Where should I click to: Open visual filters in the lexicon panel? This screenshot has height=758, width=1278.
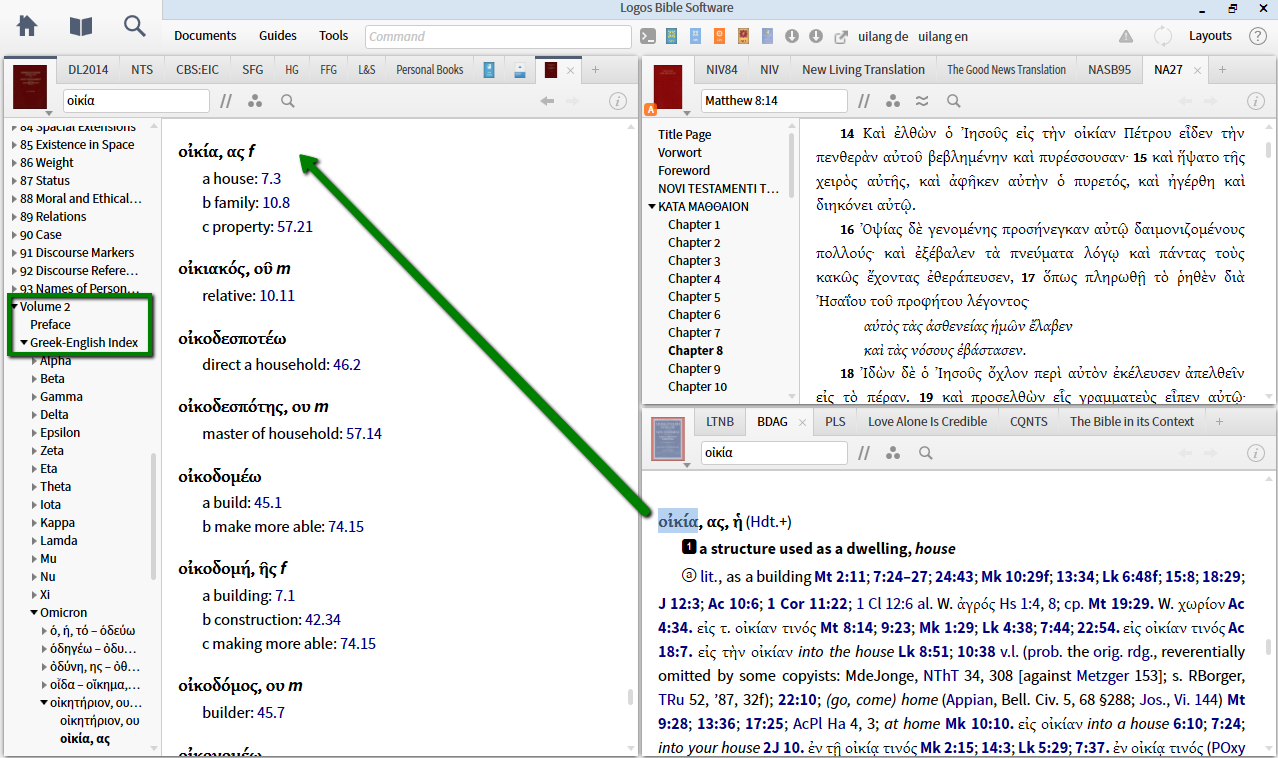point(255,101)
